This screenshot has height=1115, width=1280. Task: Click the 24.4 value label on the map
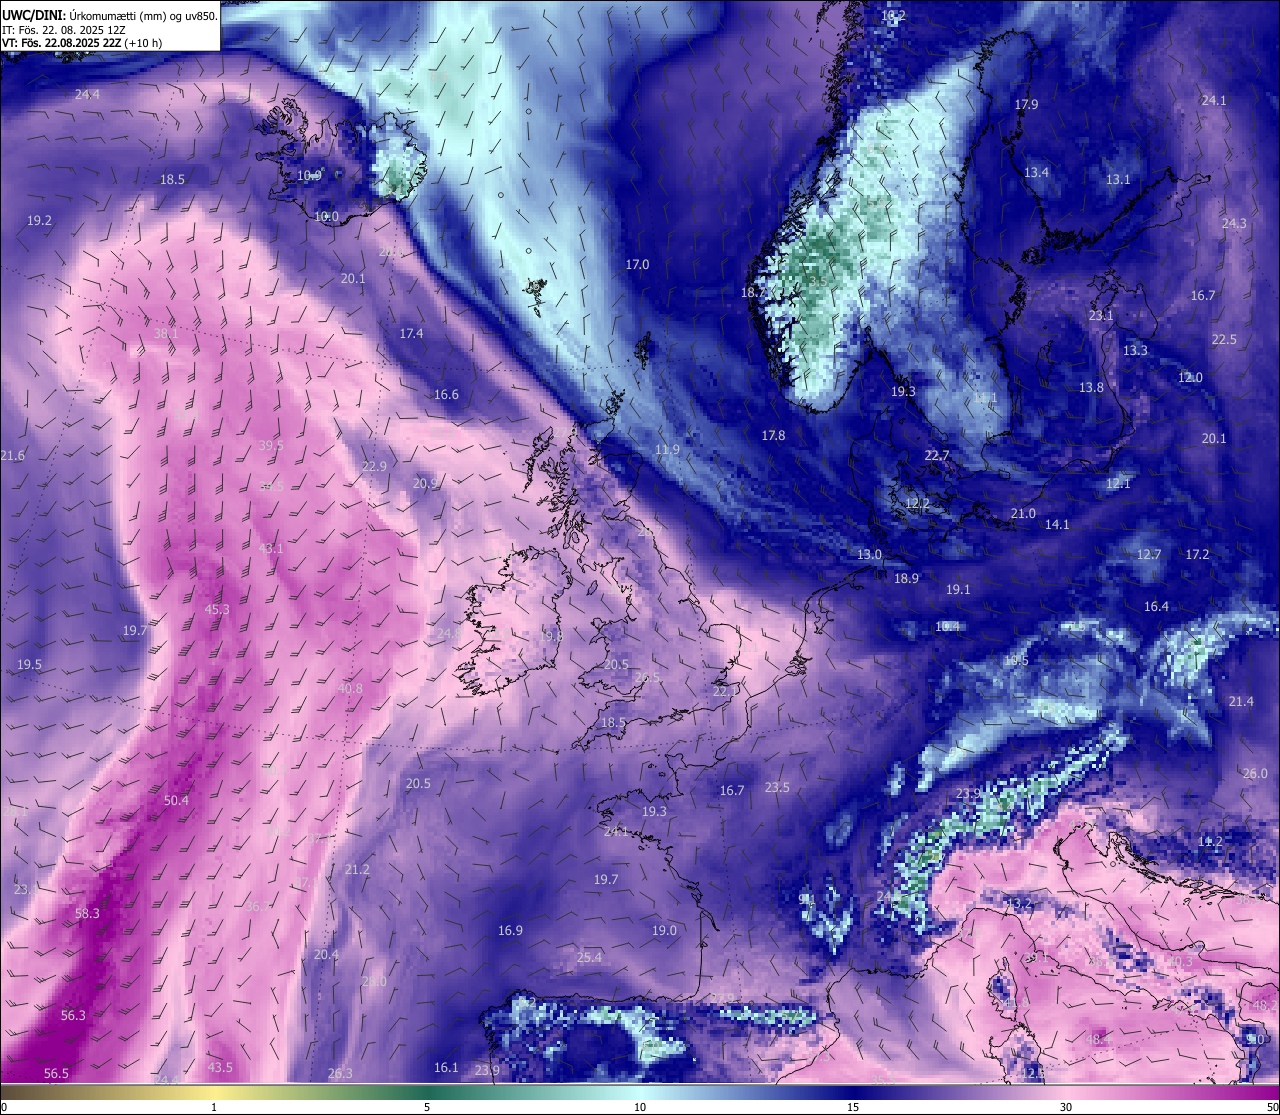(87, 95)
